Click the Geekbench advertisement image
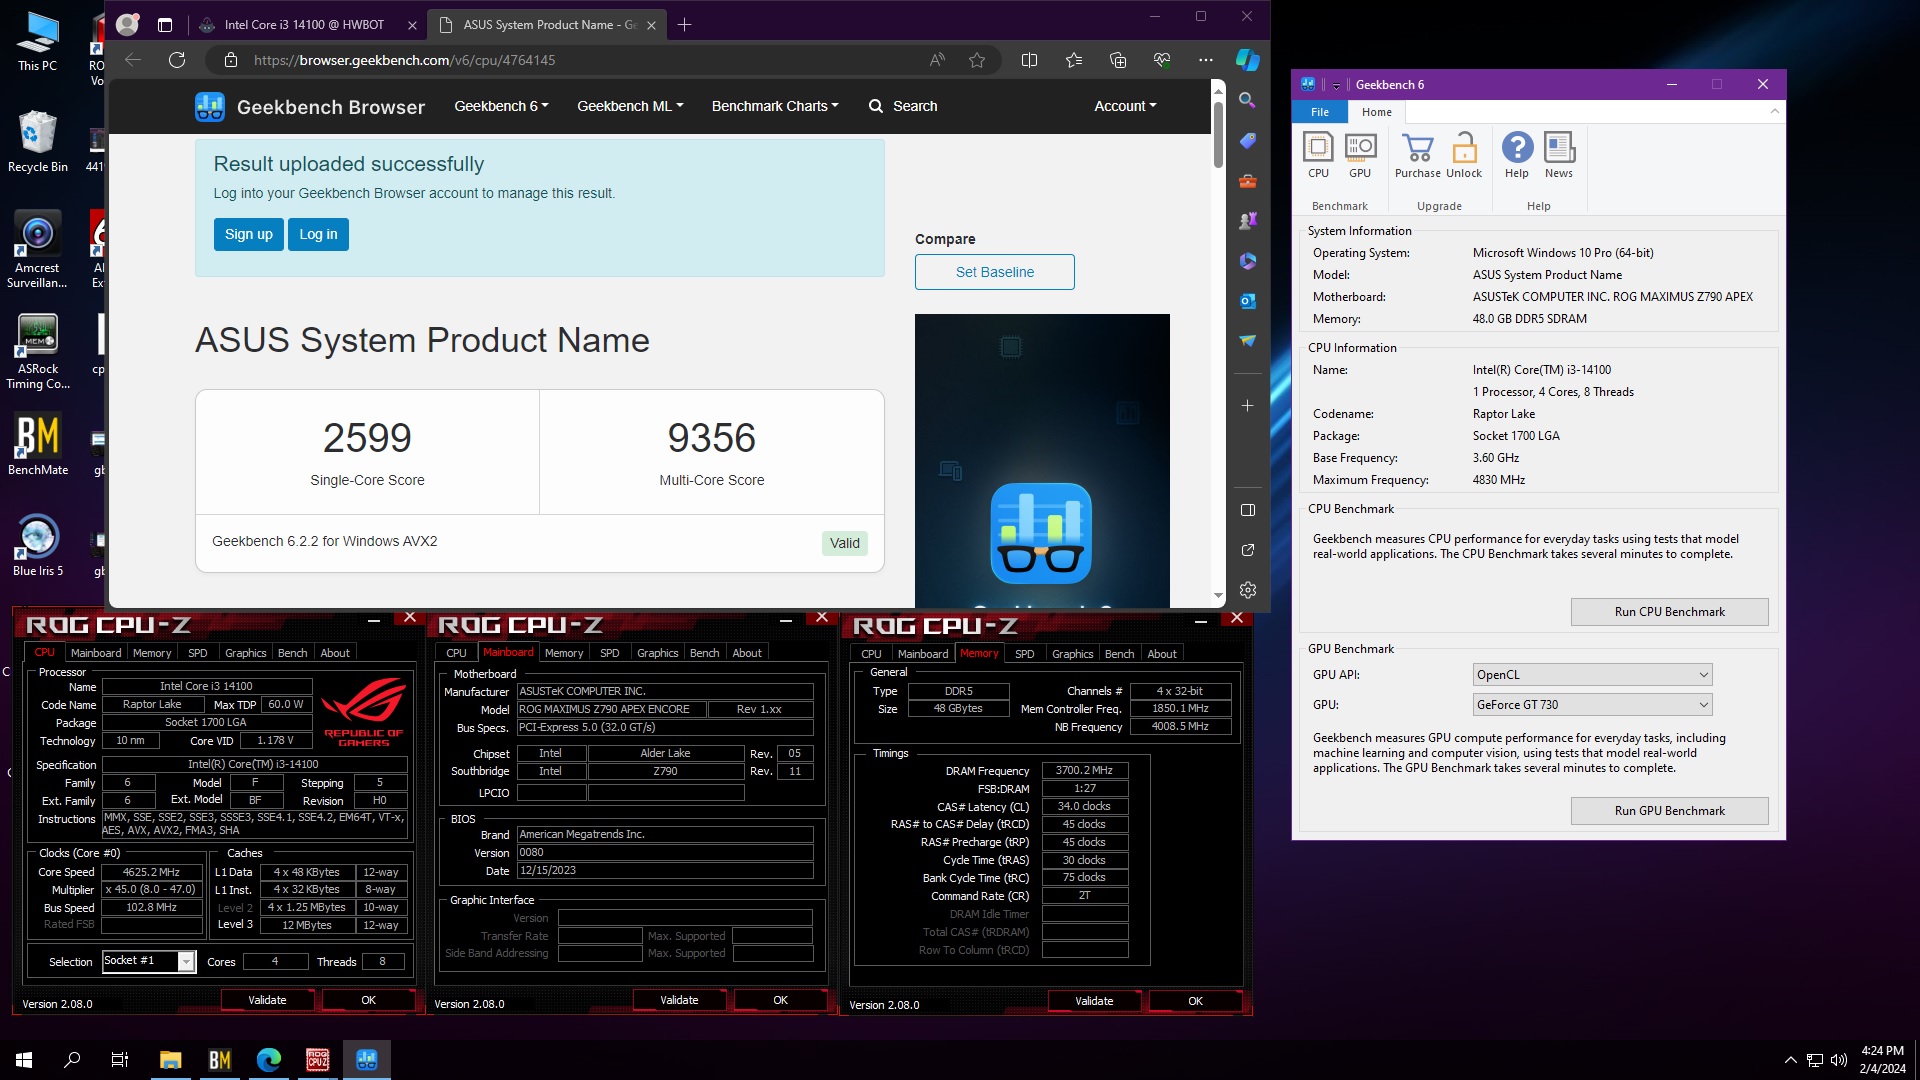Screen dimensions: 1920x1080 pos(1042,461)
